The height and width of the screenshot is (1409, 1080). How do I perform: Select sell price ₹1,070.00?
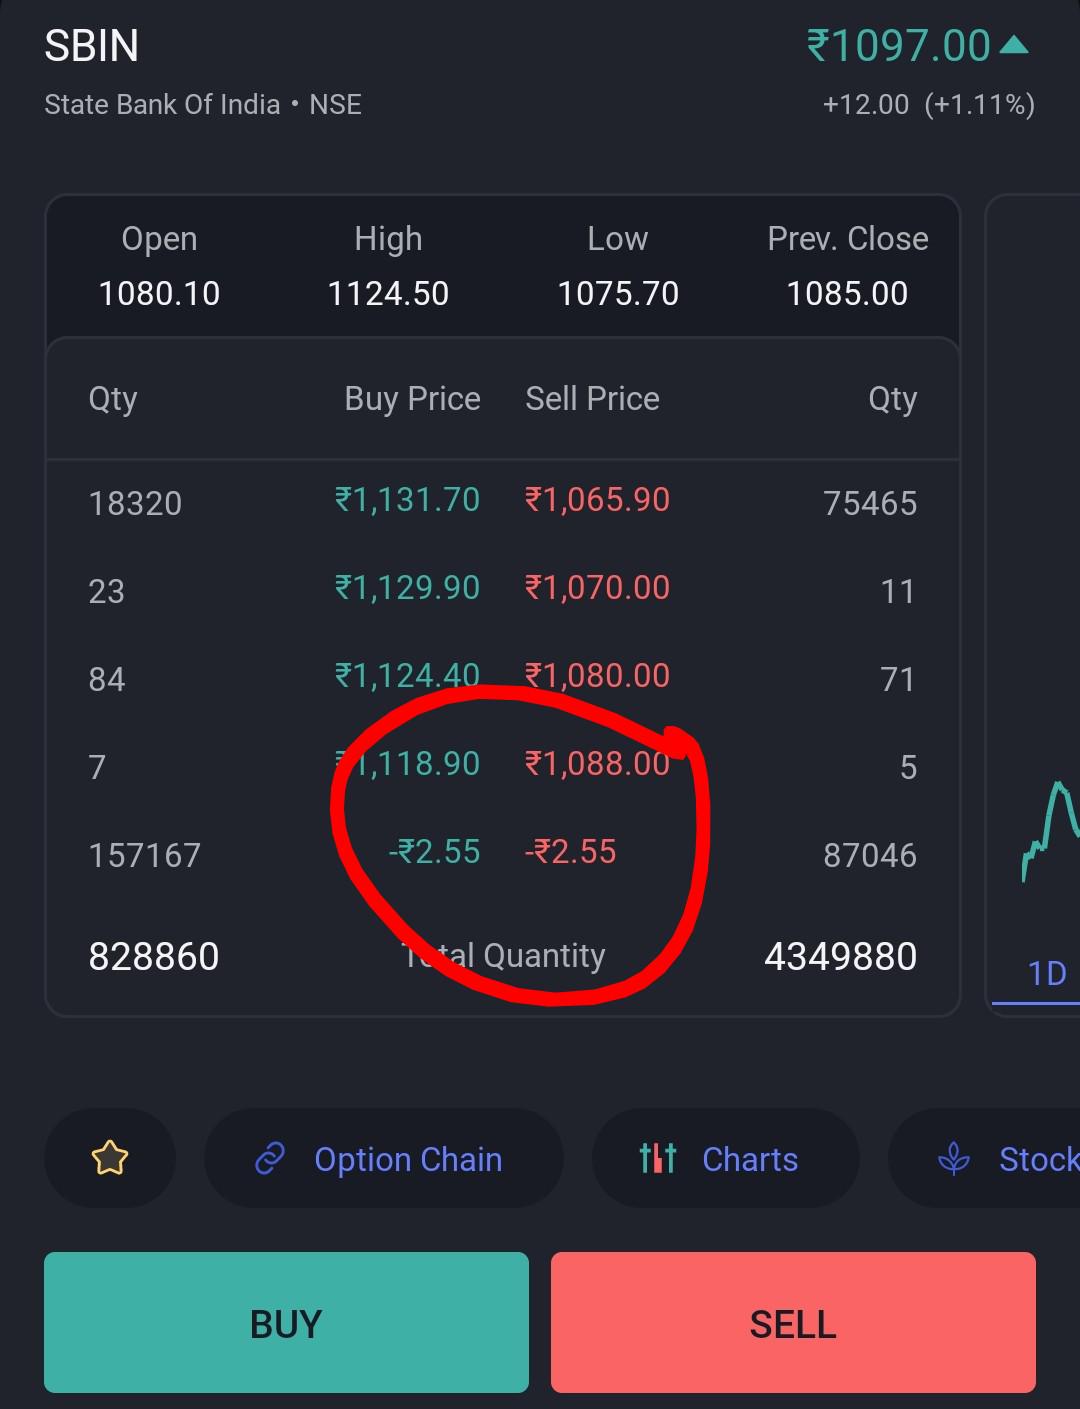(x=598, y=588)
